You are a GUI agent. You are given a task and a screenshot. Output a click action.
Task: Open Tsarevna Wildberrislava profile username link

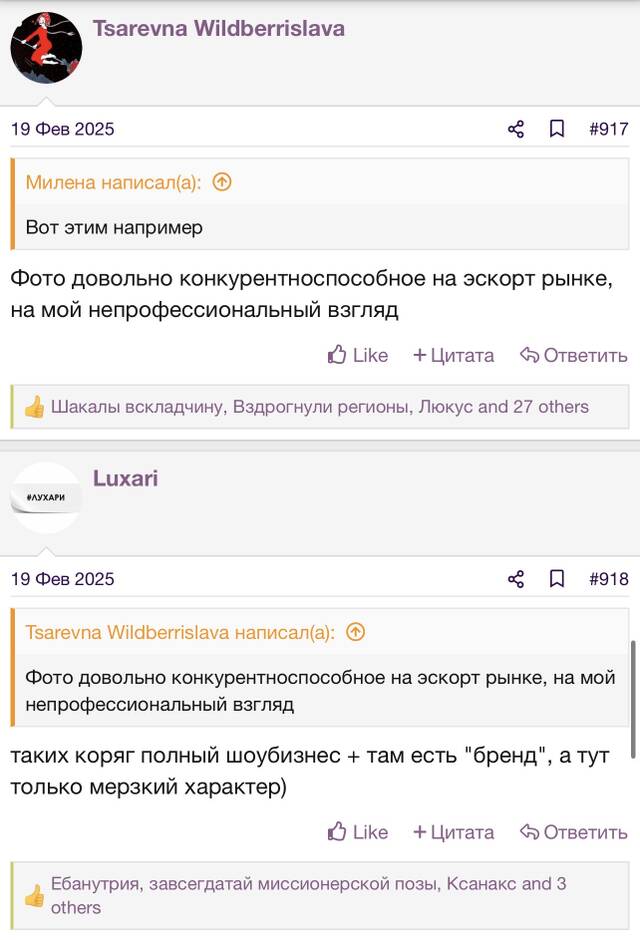[x=219, y=28]
